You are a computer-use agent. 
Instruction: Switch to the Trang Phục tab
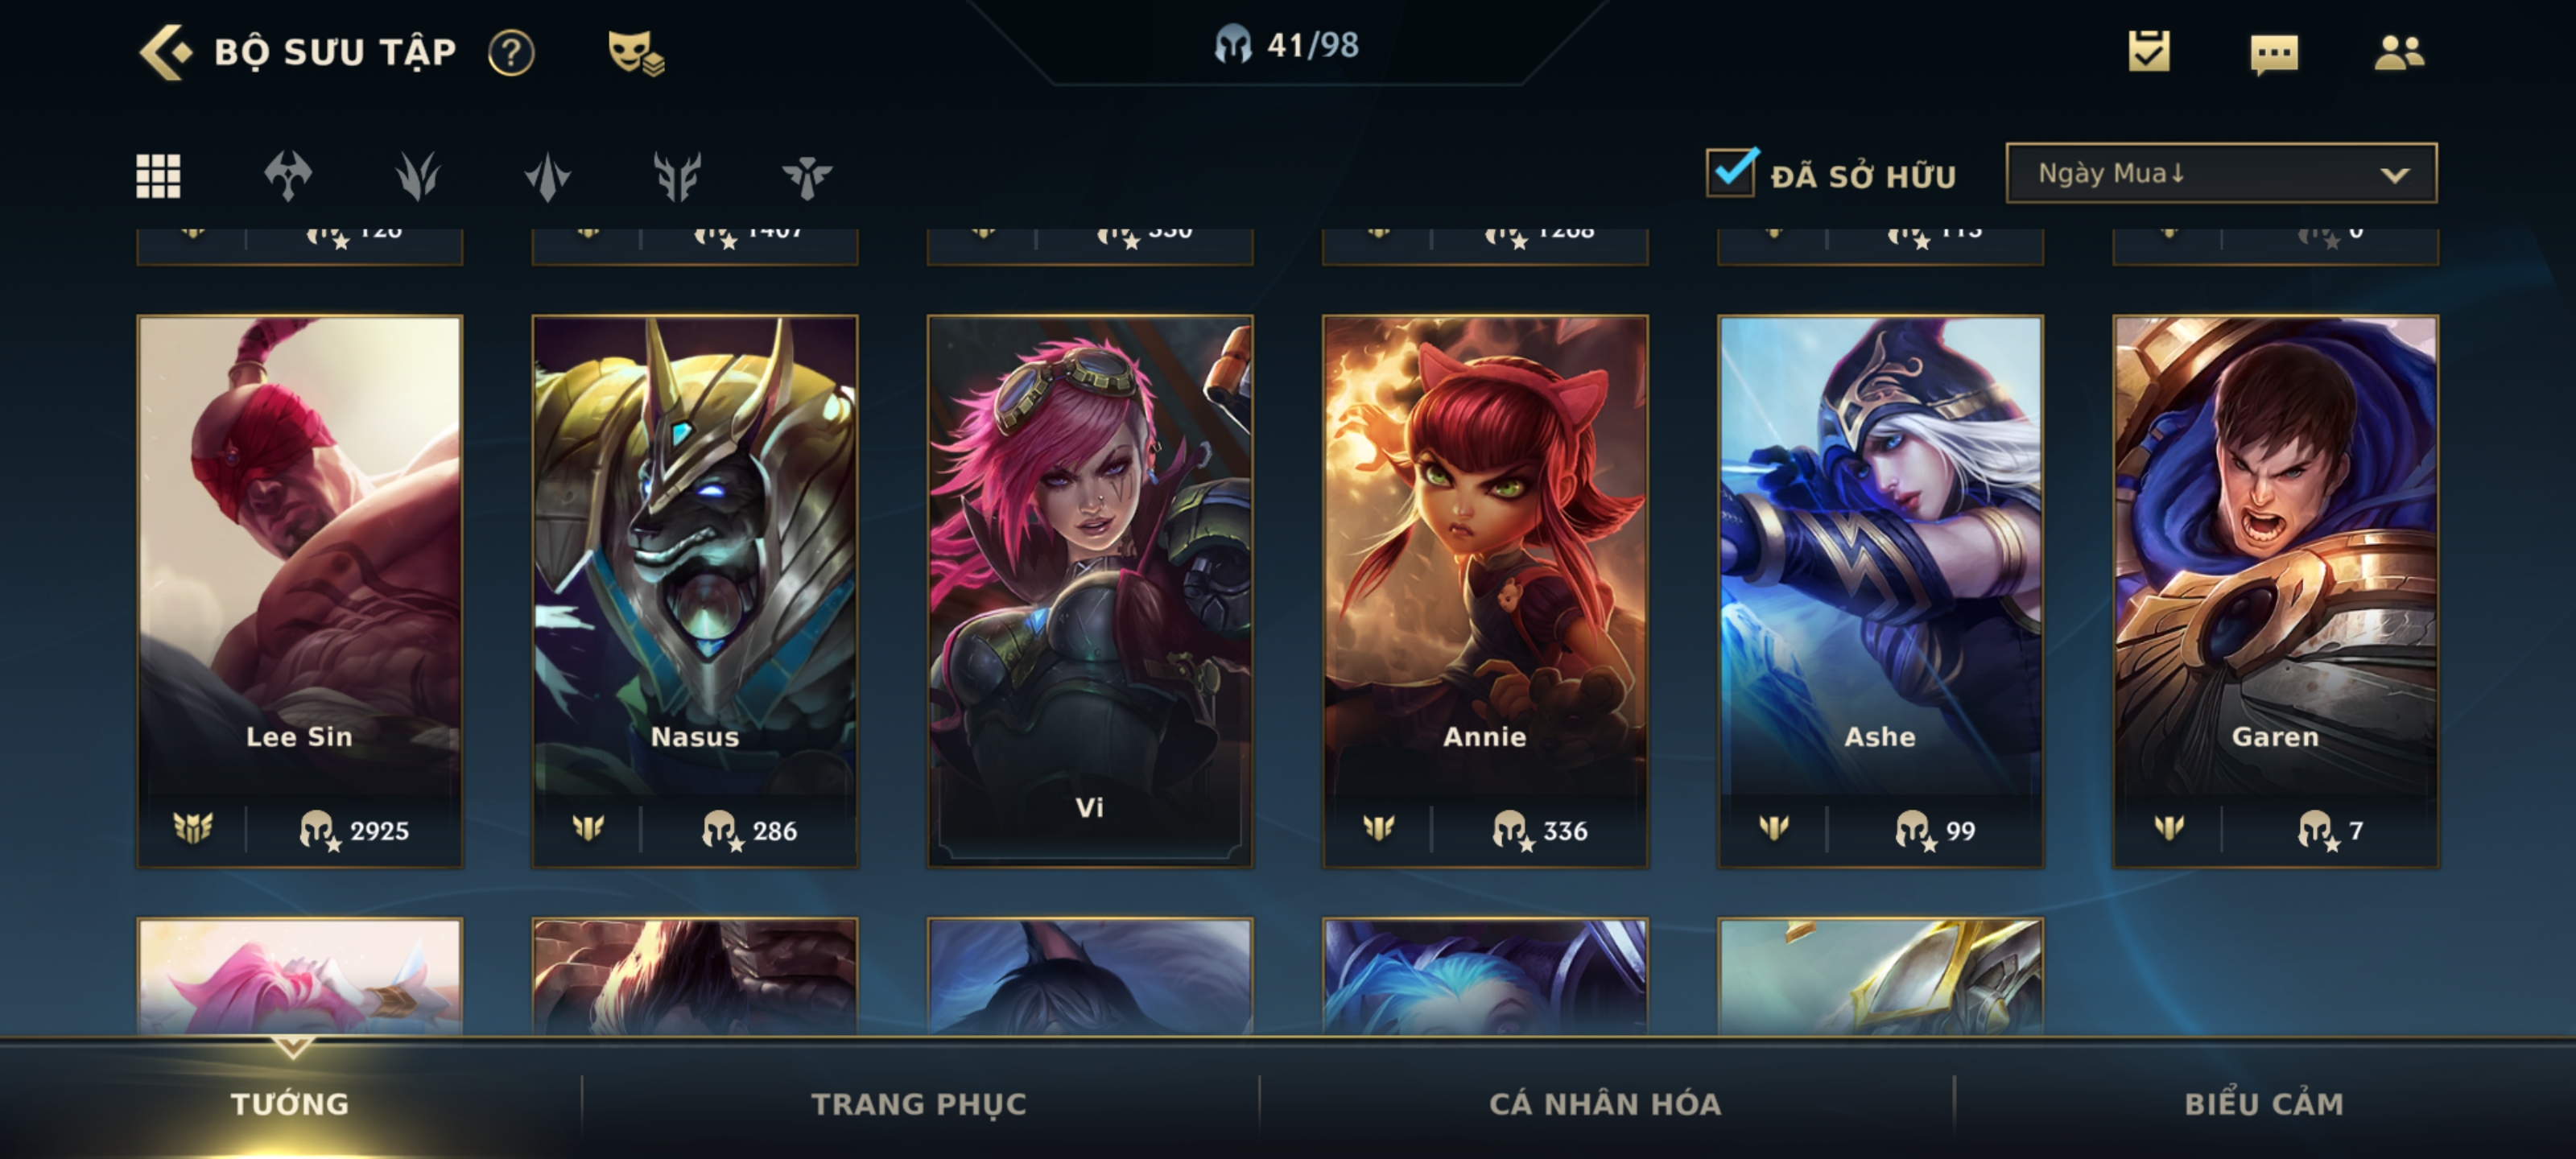(x=918, y=1103)
